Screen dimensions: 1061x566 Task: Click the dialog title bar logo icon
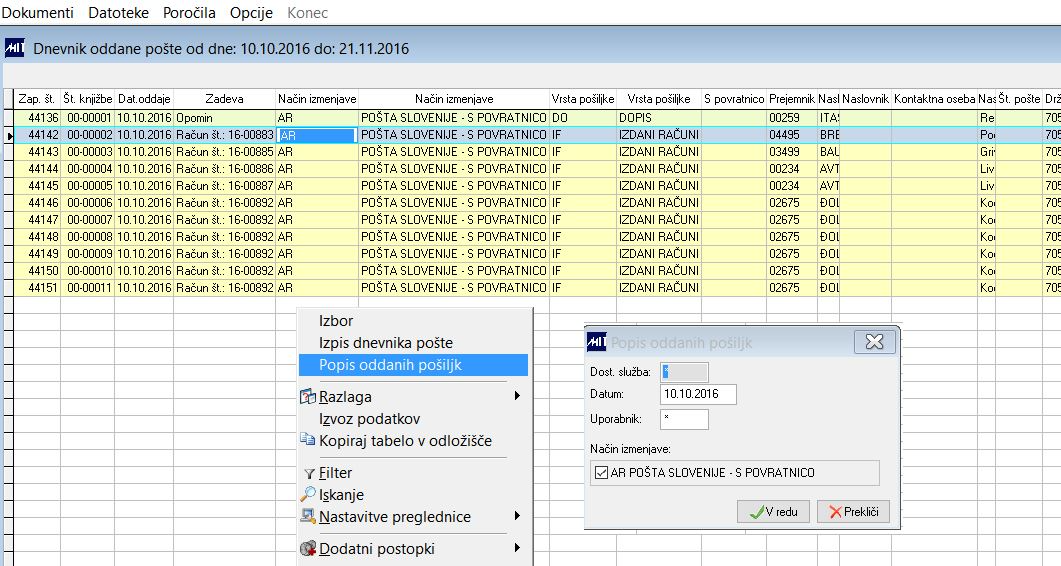[597, 342]
